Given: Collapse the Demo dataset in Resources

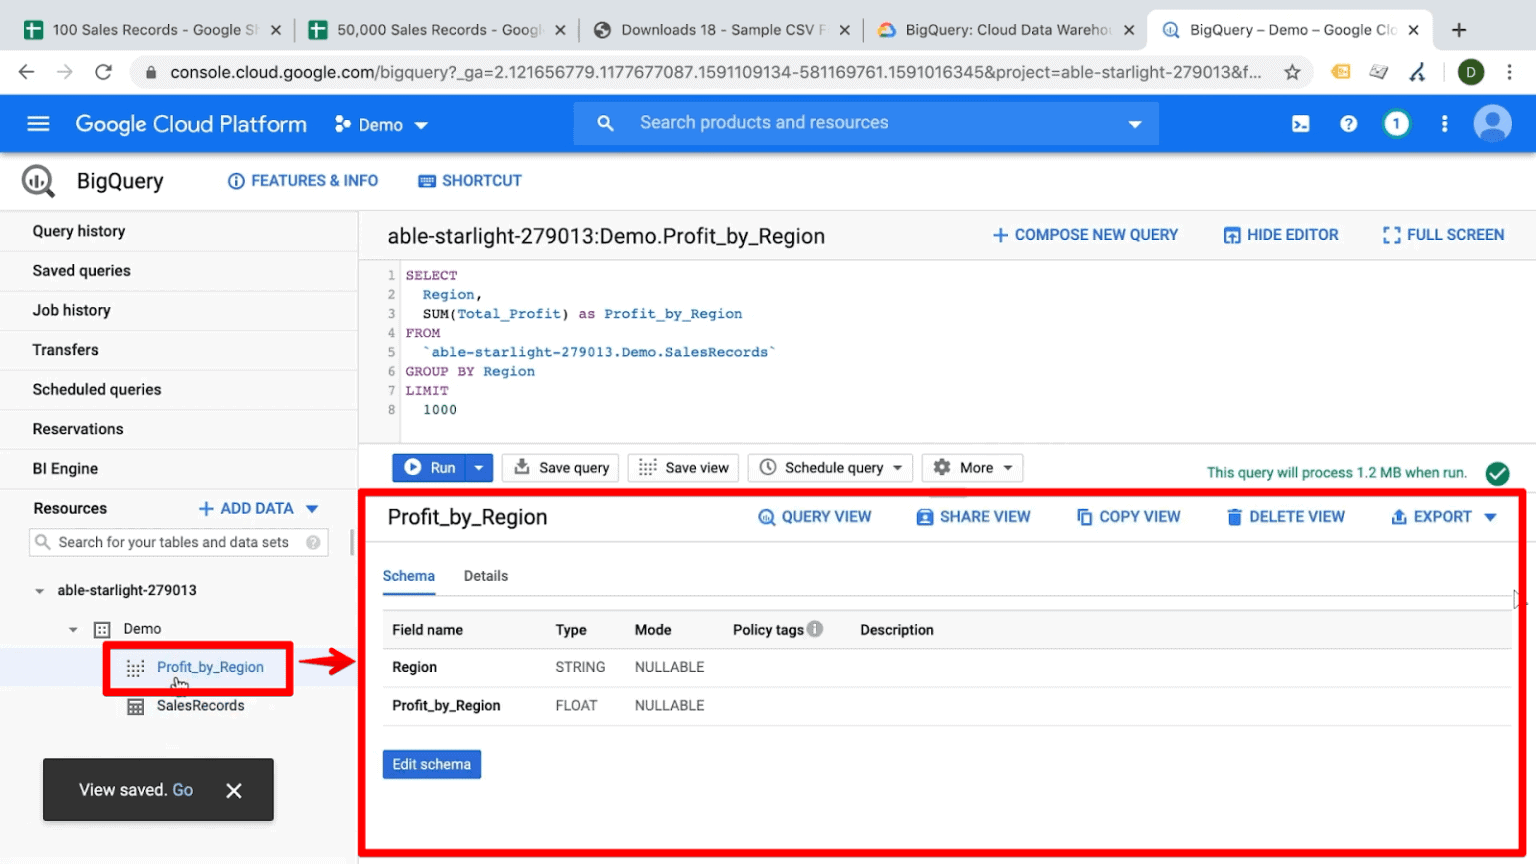Looking at the screenshot, I should 72,628.
